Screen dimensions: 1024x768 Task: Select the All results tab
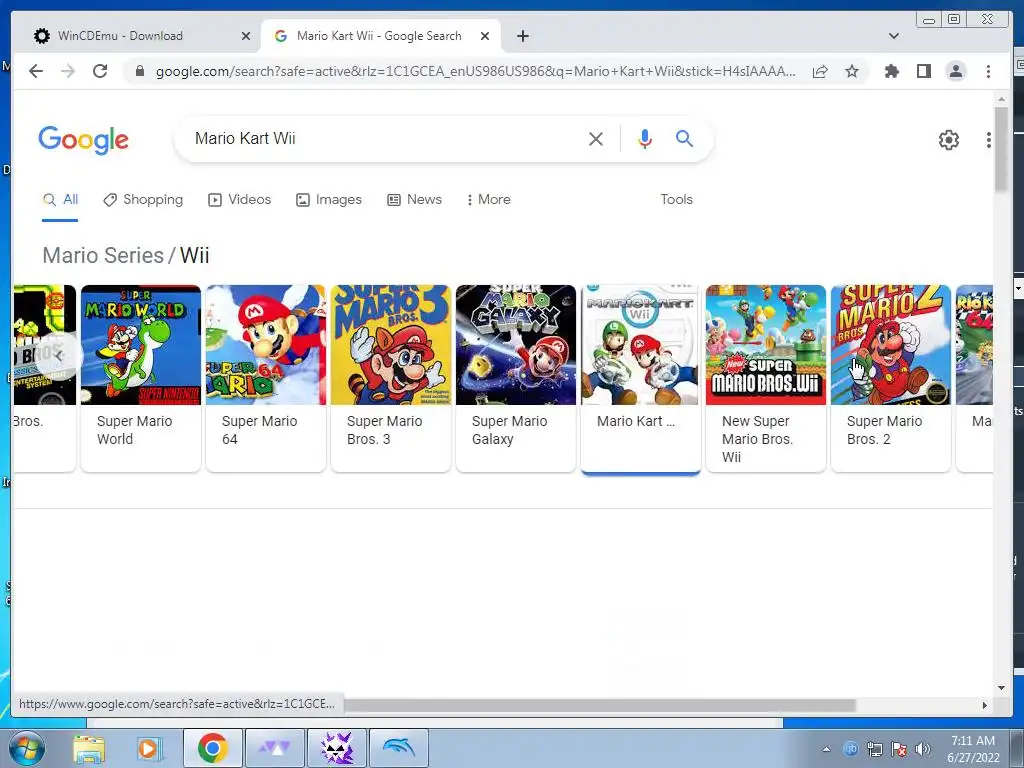(x=60, y=200)
